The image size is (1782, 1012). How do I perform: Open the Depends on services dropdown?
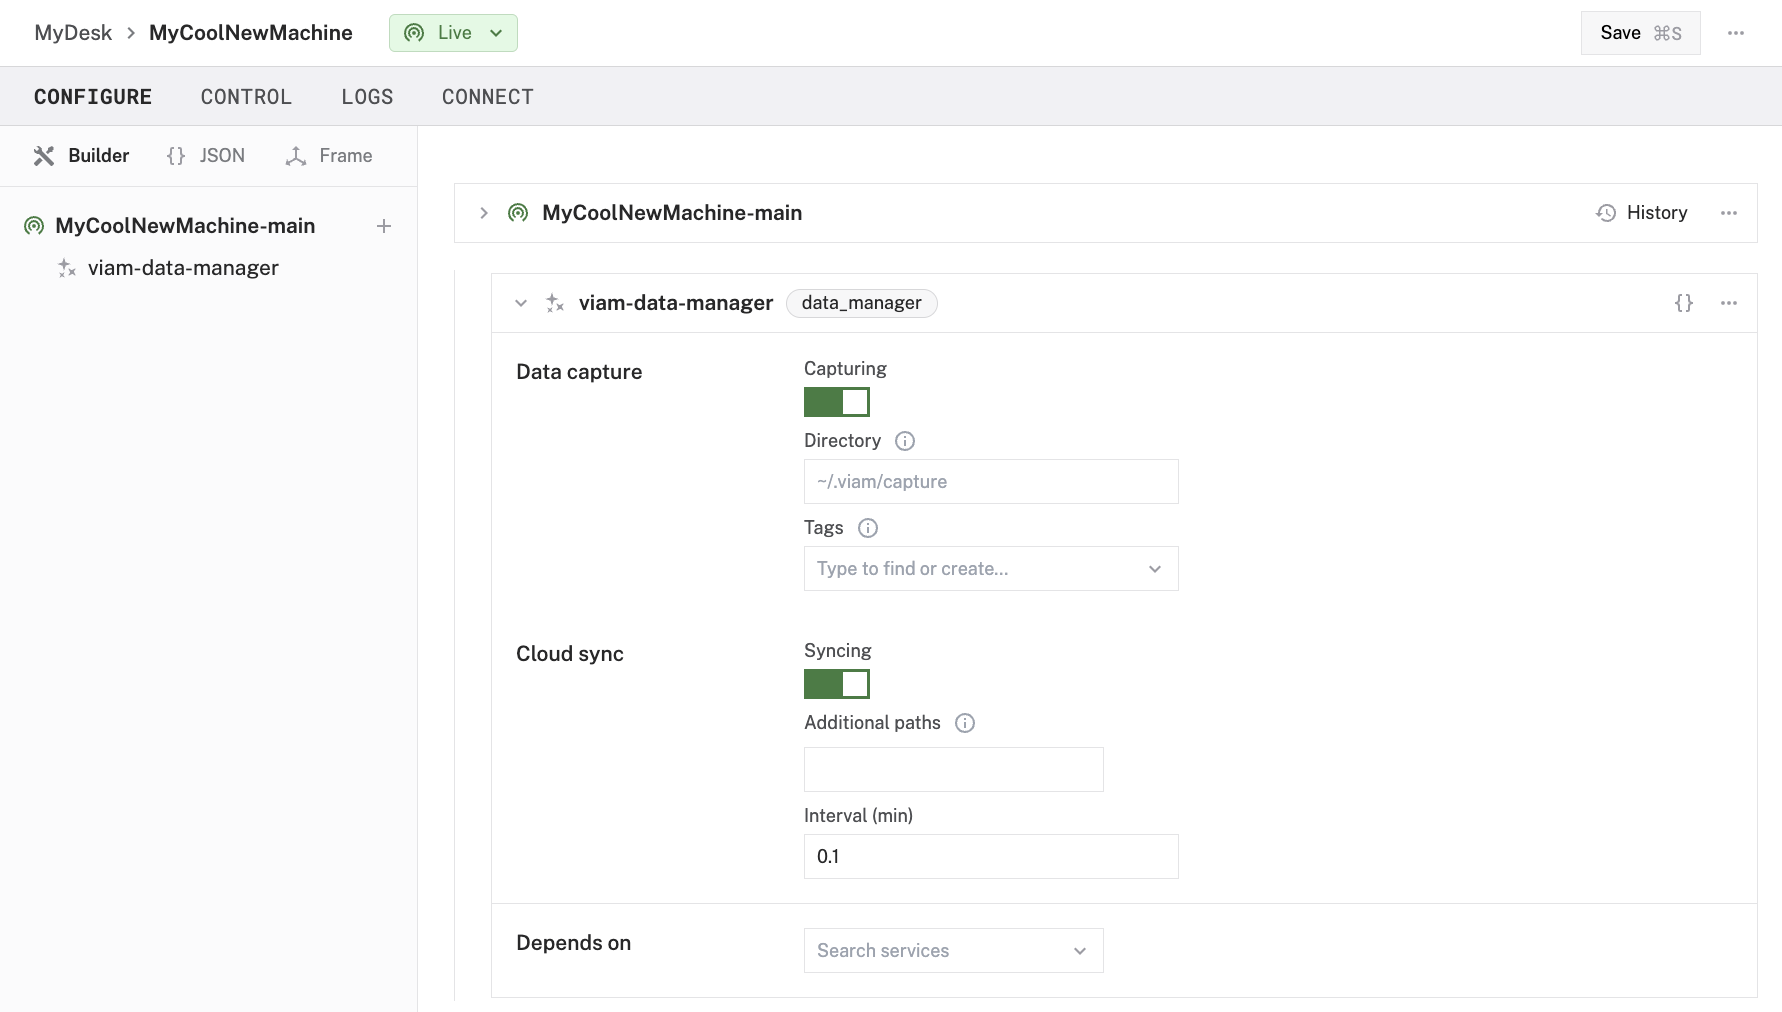point(954,951)
